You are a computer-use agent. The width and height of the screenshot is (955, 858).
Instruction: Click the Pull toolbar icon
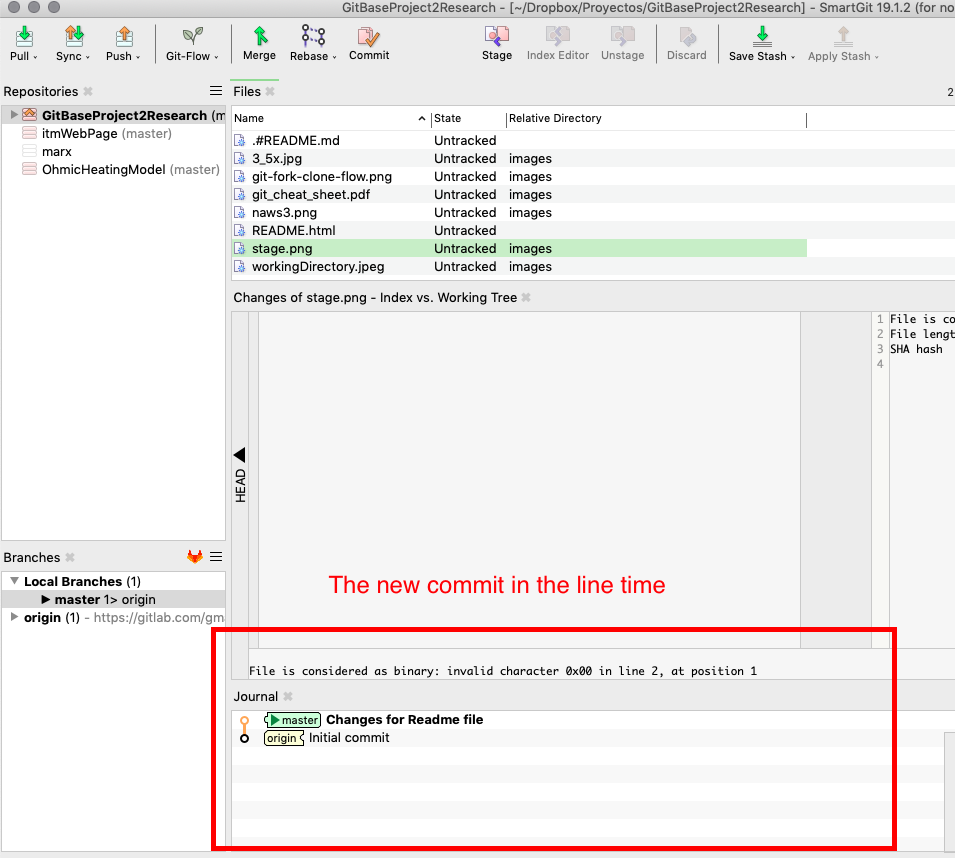24,38
